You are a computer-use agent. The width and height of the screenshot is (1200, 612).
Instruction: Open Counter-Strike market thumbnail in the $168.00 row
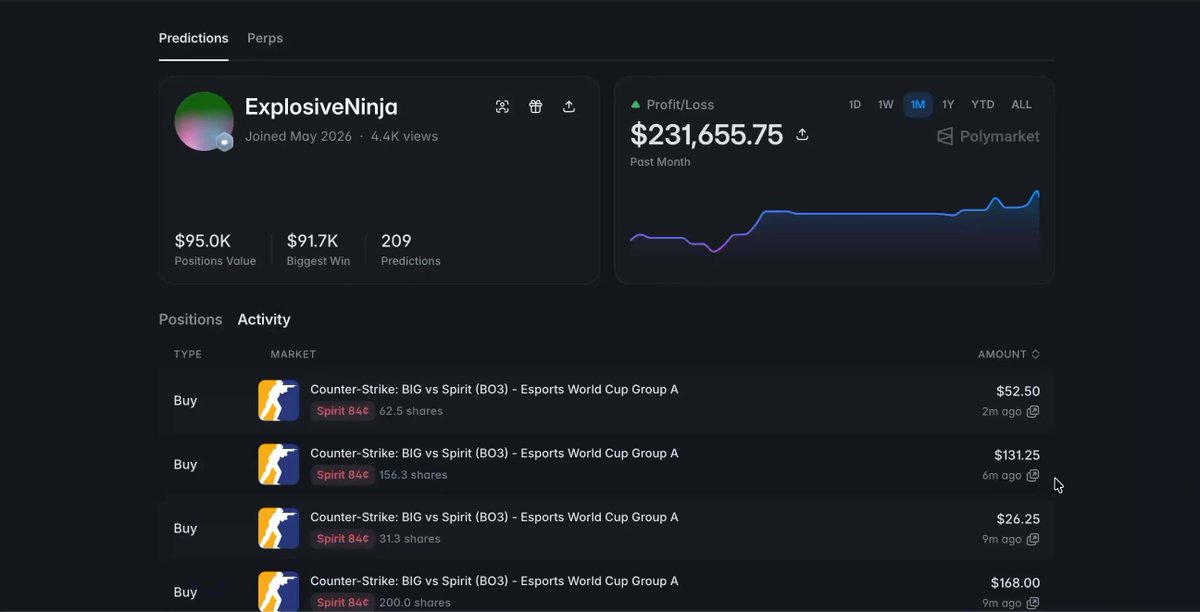point(279,591)
